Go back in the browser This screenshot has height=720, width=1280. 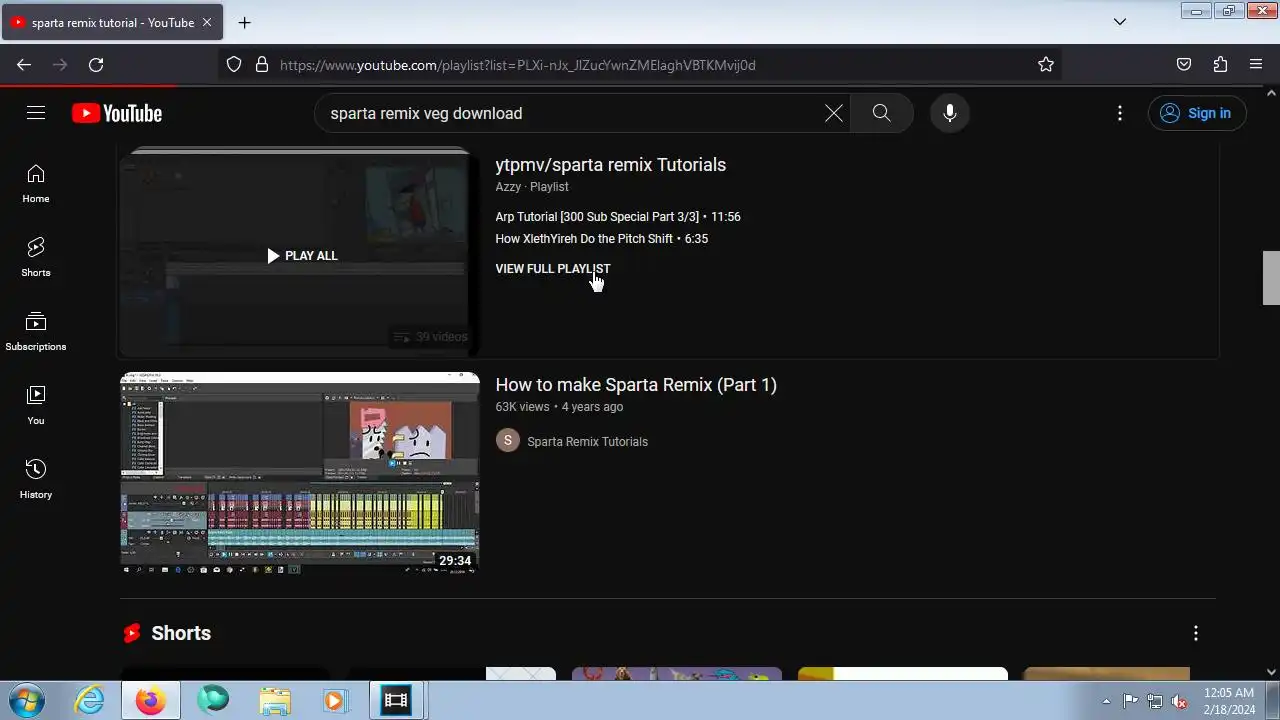pos(24,65)
